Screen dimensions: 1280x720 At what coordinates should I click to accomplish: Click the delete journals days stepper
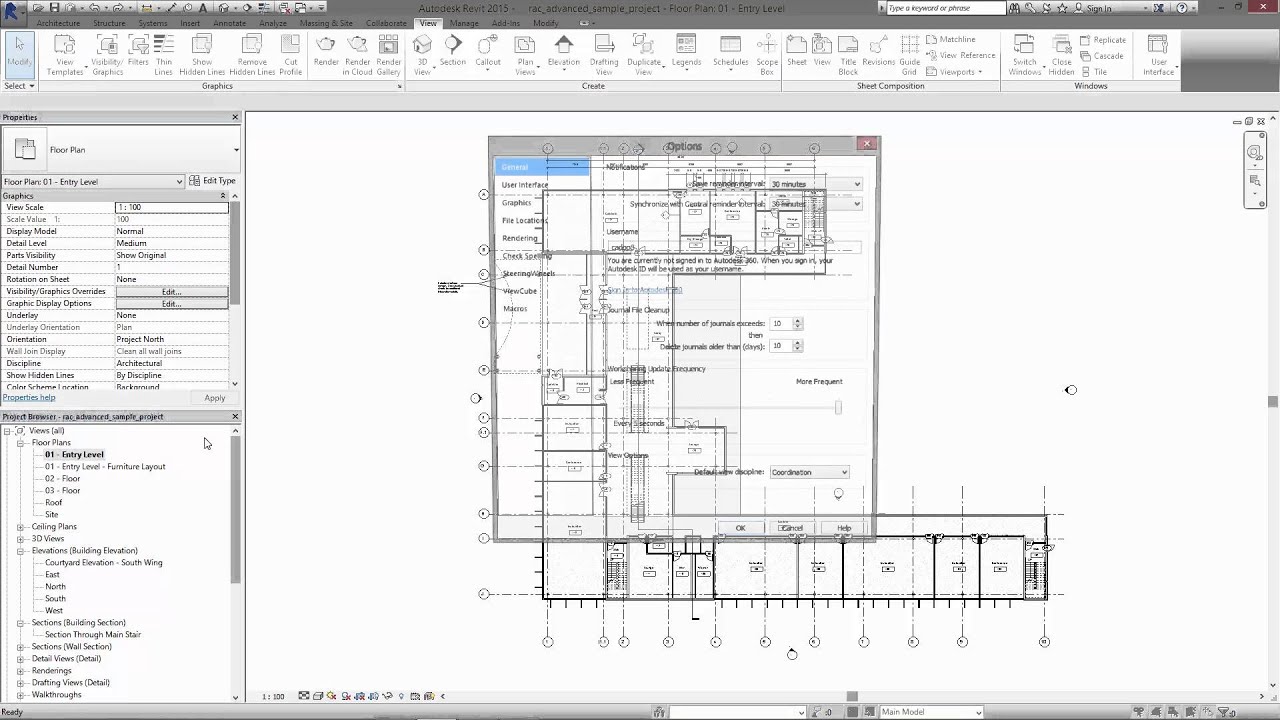[x=797, y=346]
